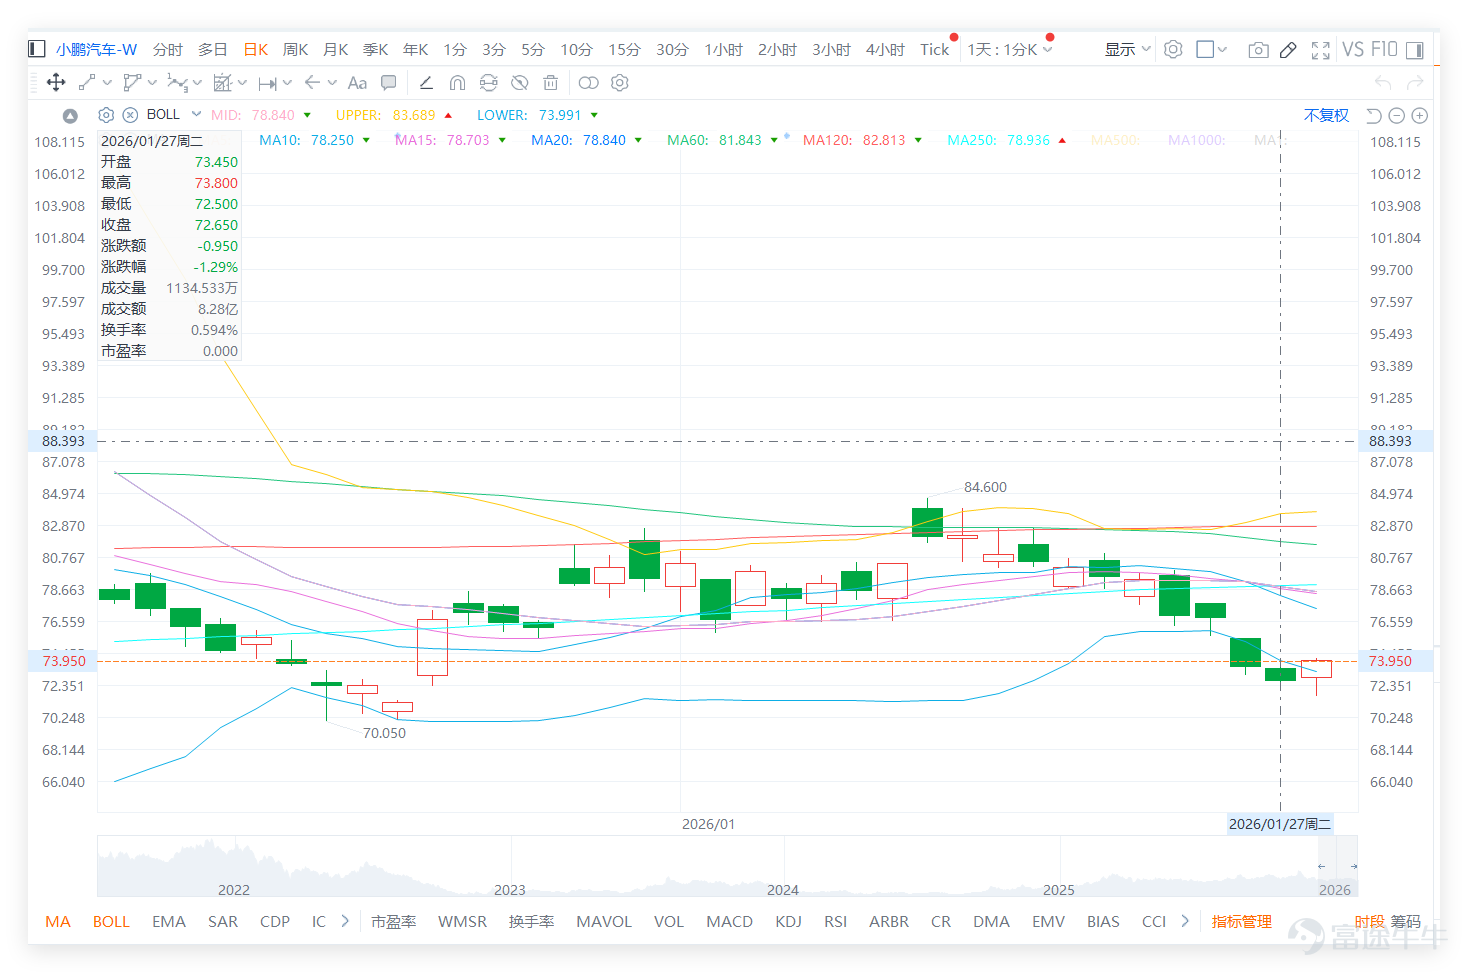Viewport: 1468px width, 973px height.
Task: Toggle the left sidebar panel icon
Action: click(37, 49)
